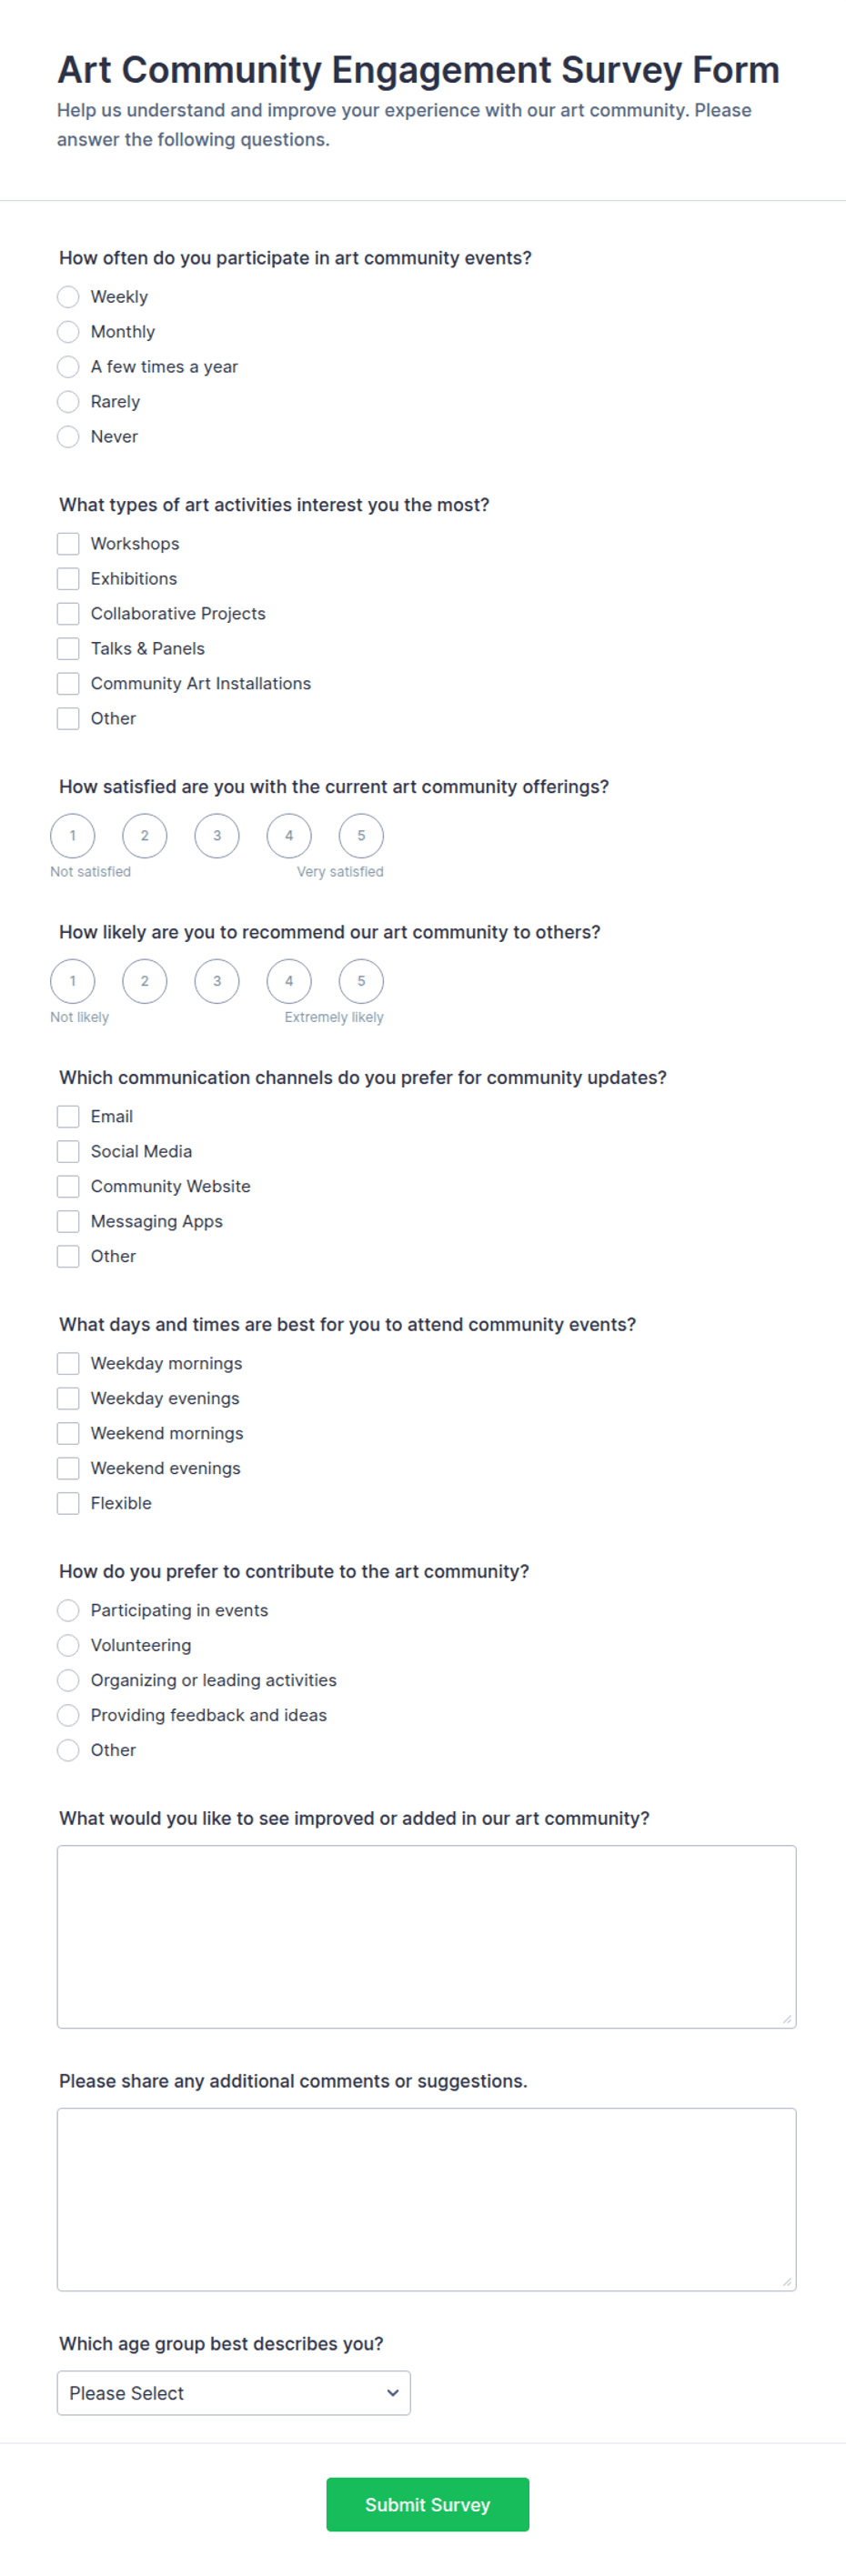Pick satisfaction rating 1, Not satisfied

[73, 836]
